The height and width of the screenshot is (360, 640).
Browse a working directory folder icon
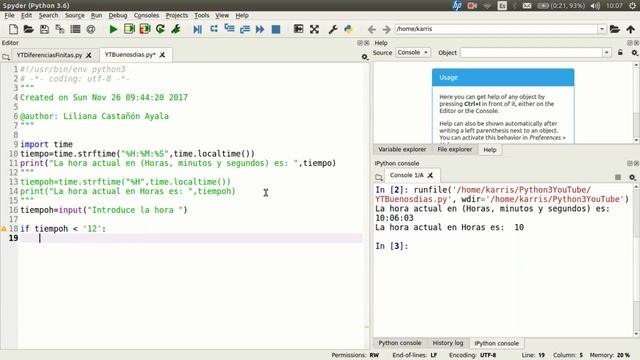pos(615,29)
